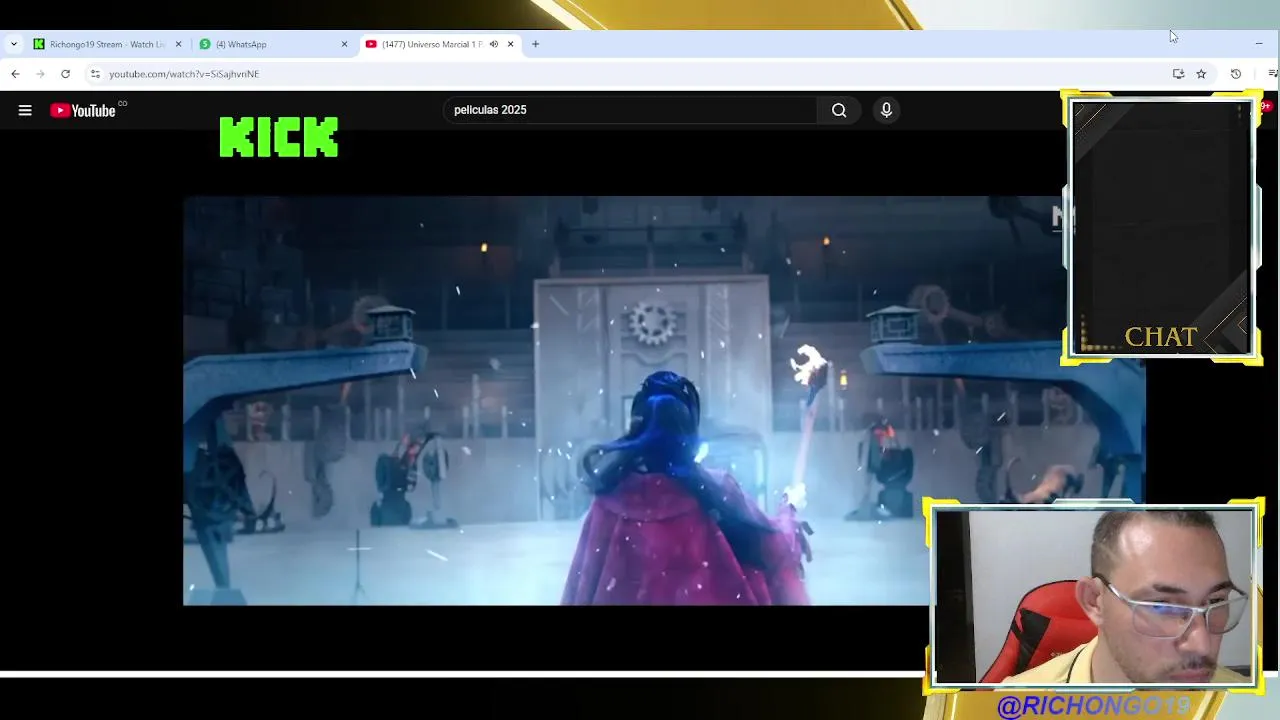Close the Universo Marcial YouTube tab

coord(511,44)
